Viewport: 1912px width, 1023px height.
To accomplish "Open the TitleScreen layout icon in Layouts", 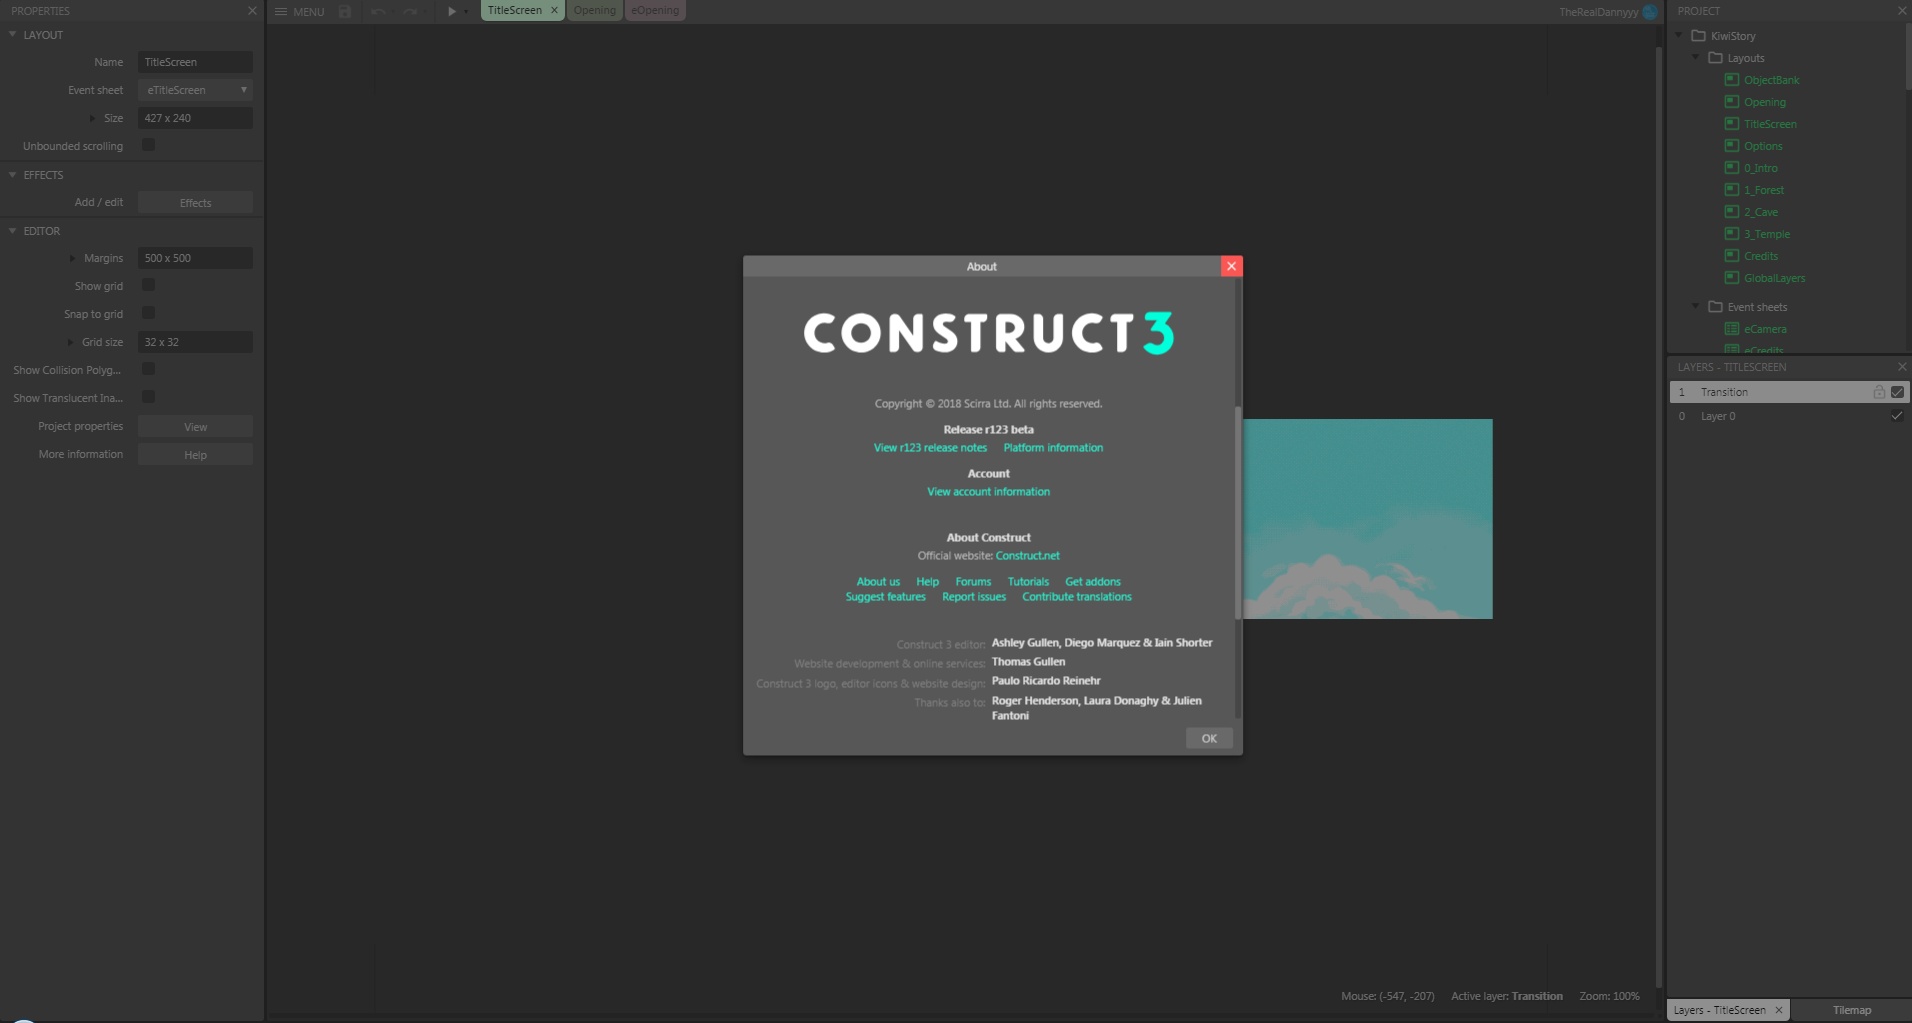I will [x=1732, y=123].
